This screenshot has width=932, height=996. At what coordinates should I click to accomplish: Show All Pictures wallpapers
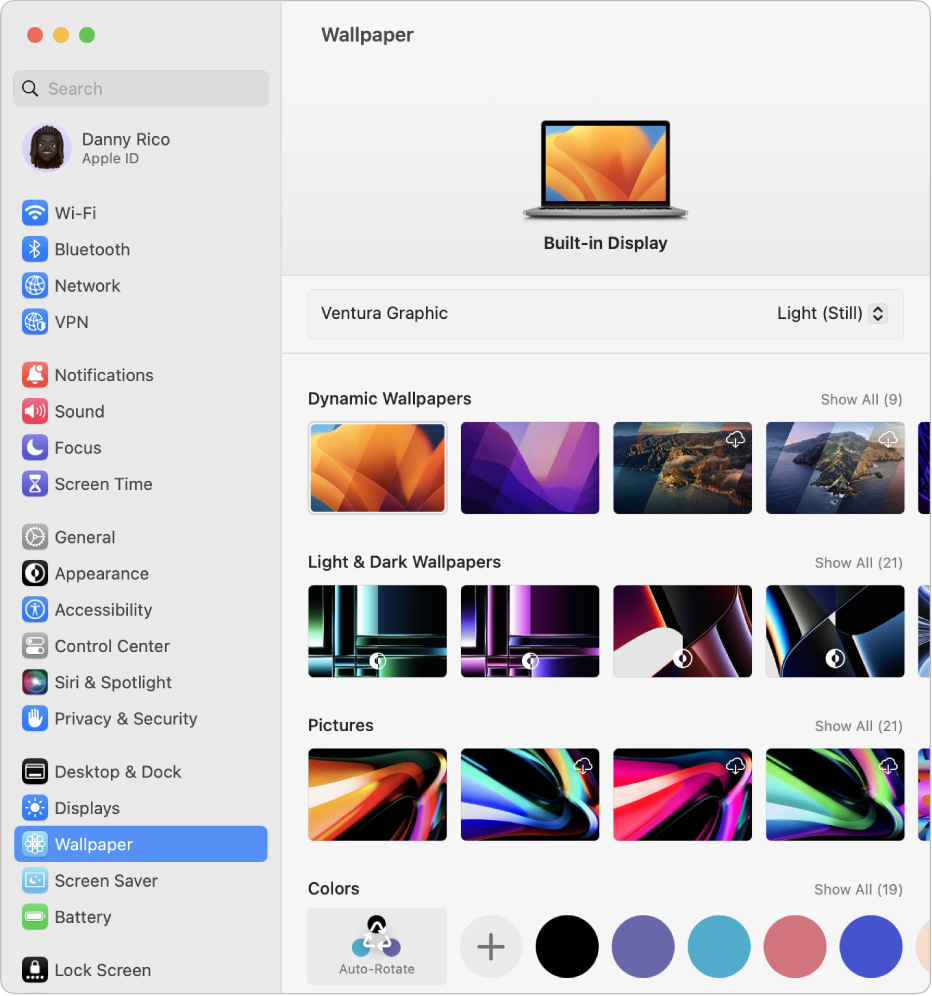858,726
